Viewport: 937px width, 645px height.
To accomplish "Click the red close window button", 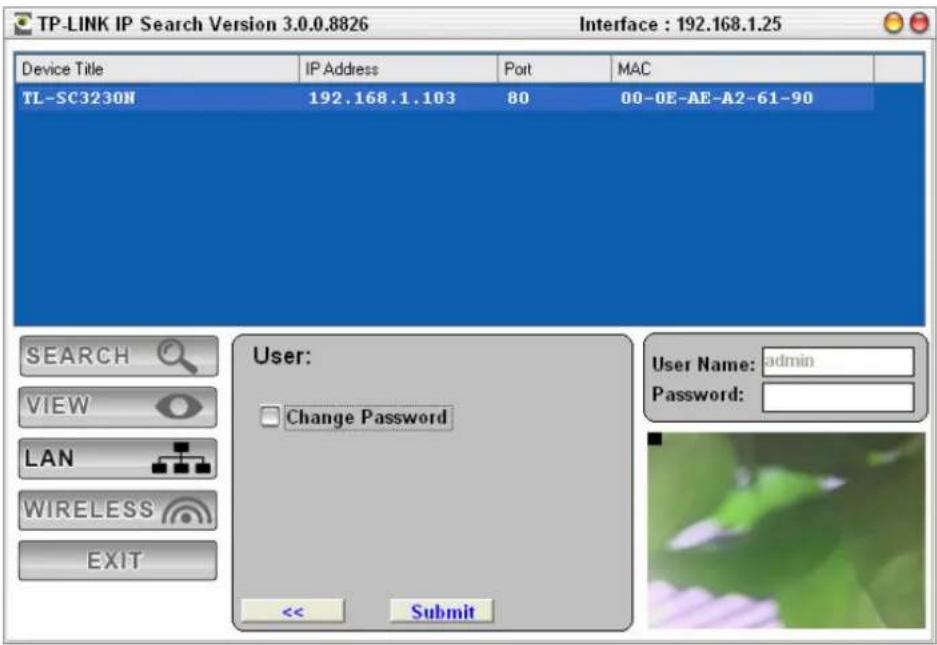I will [919, 23].
